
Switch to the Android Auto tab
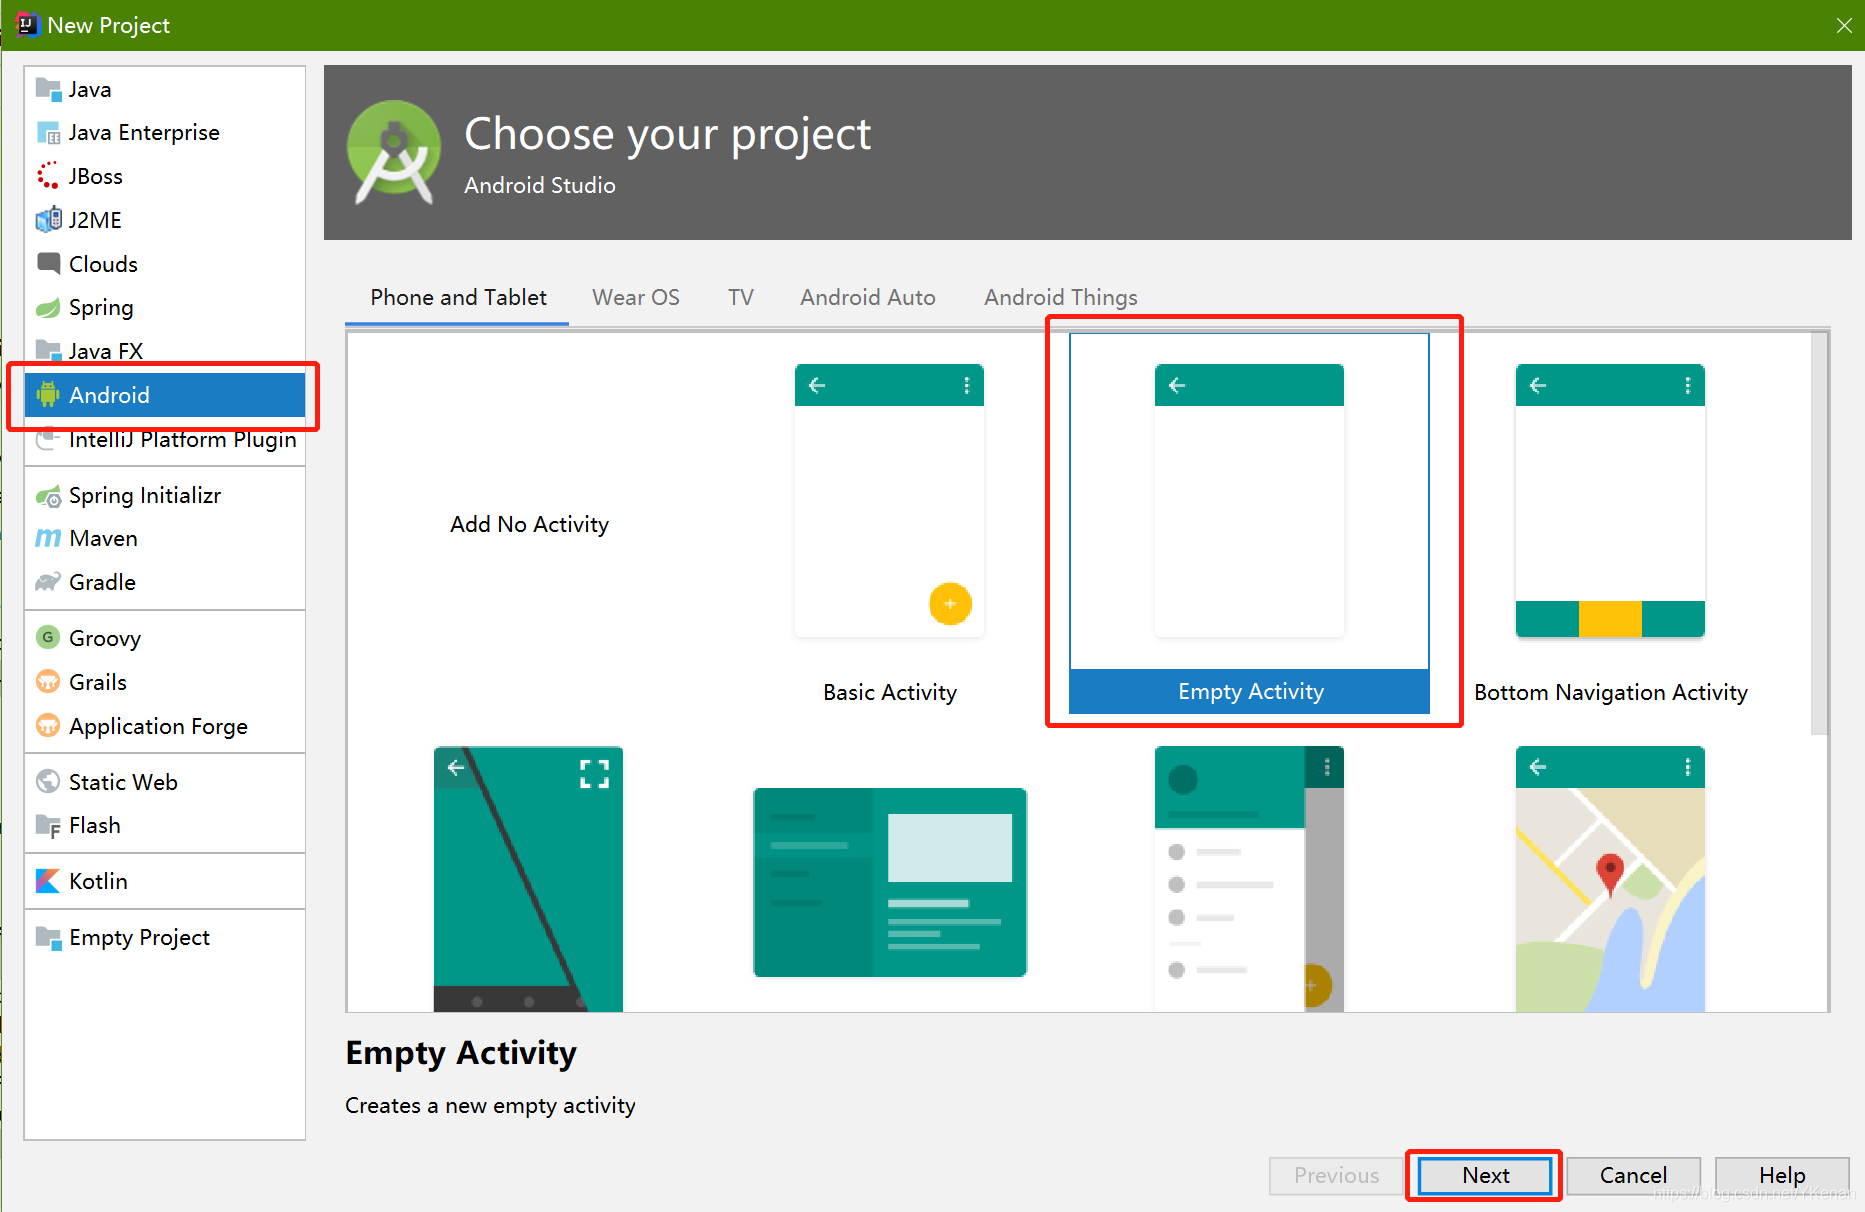click(868, 298)
